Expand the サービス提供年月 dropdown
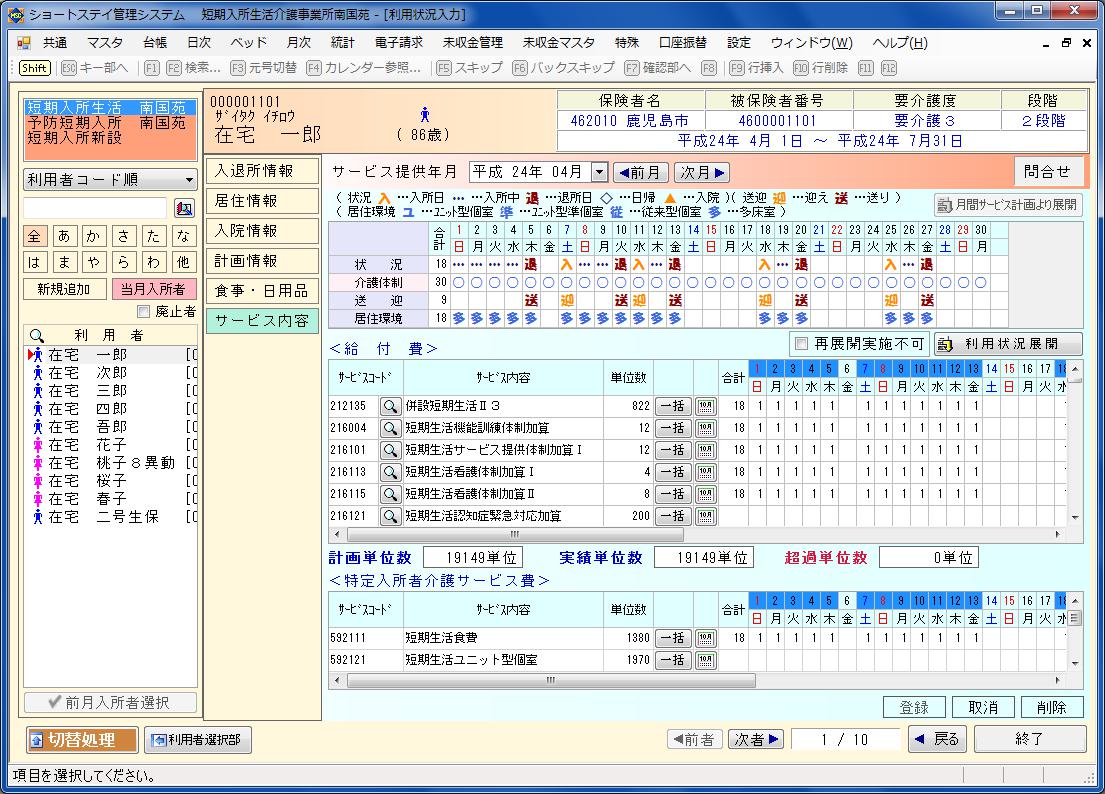 [x=599, y=172]
